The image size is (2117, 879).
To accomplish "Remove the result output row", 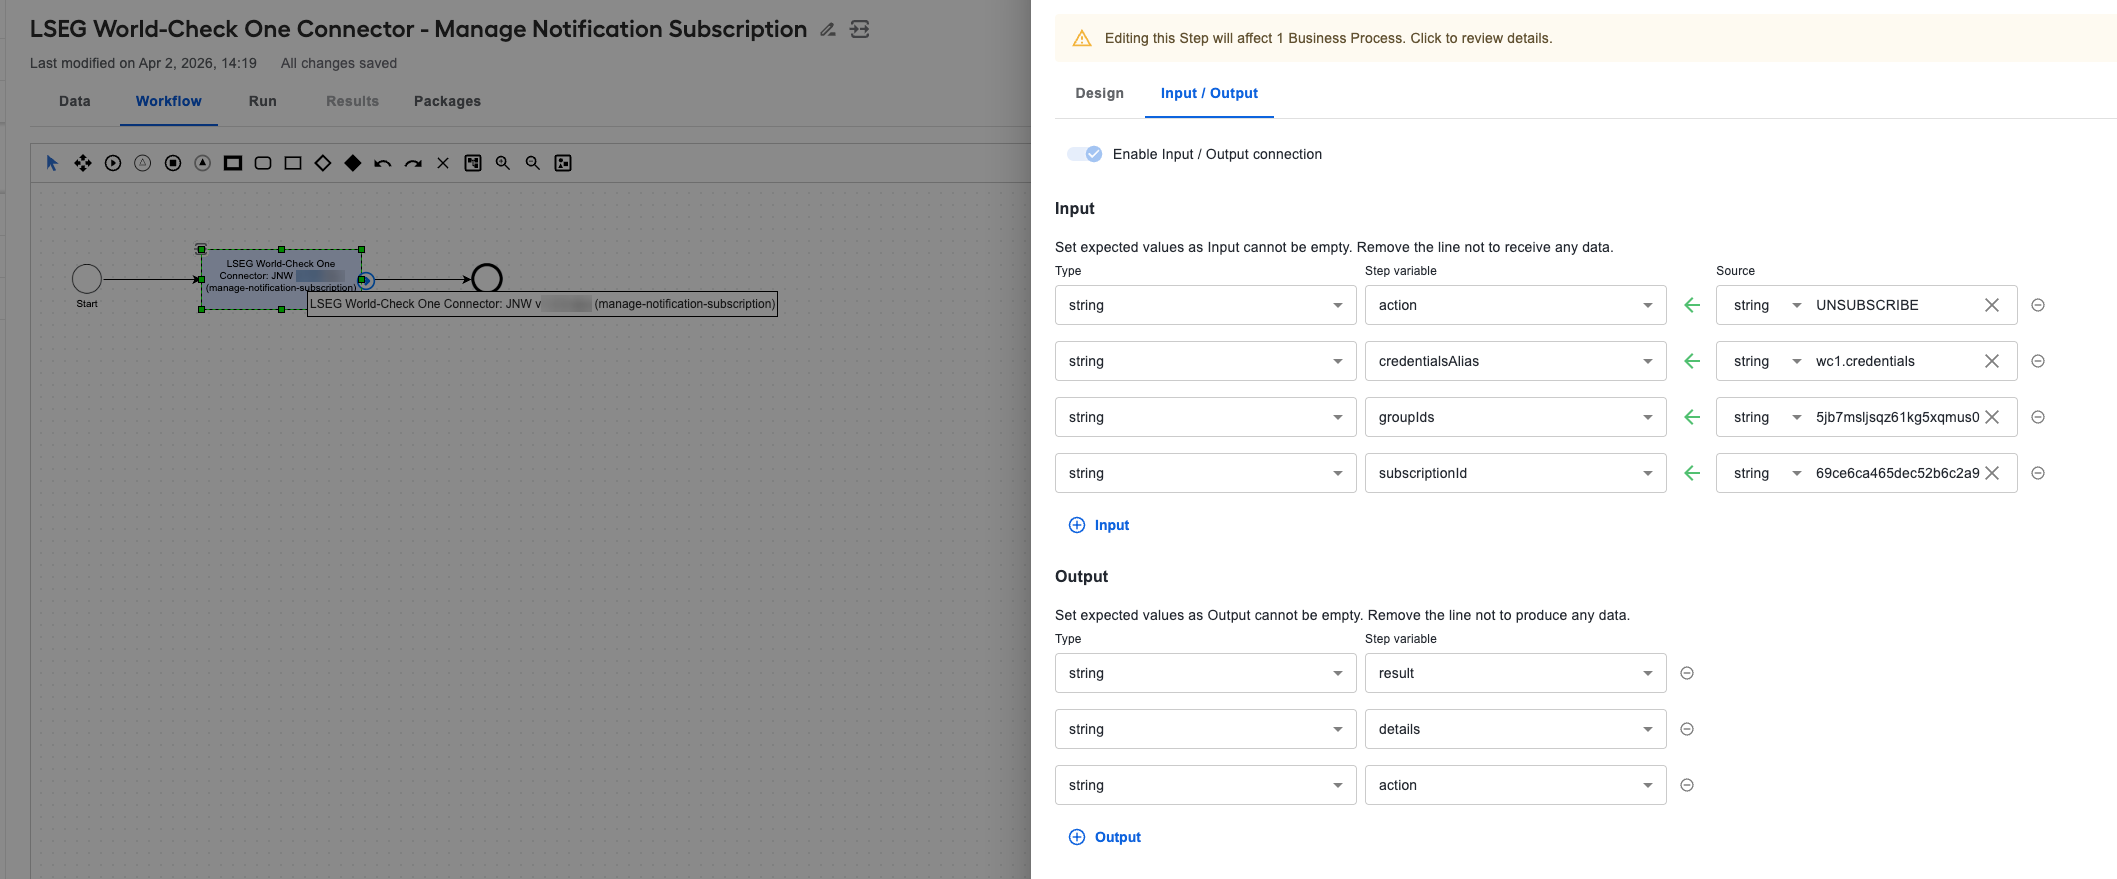I will pos(1687,673).
